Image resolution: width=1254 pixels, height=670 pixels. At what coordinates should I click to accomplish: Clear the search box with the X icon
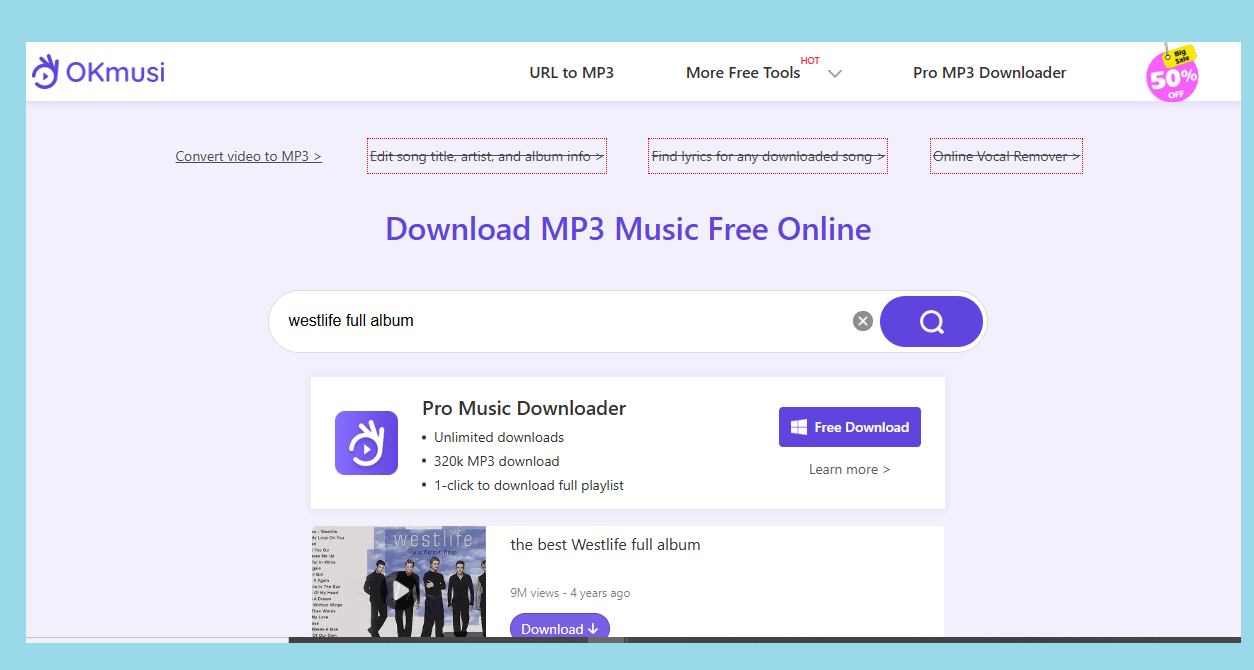pyautogui.click(x=863, y=321)
